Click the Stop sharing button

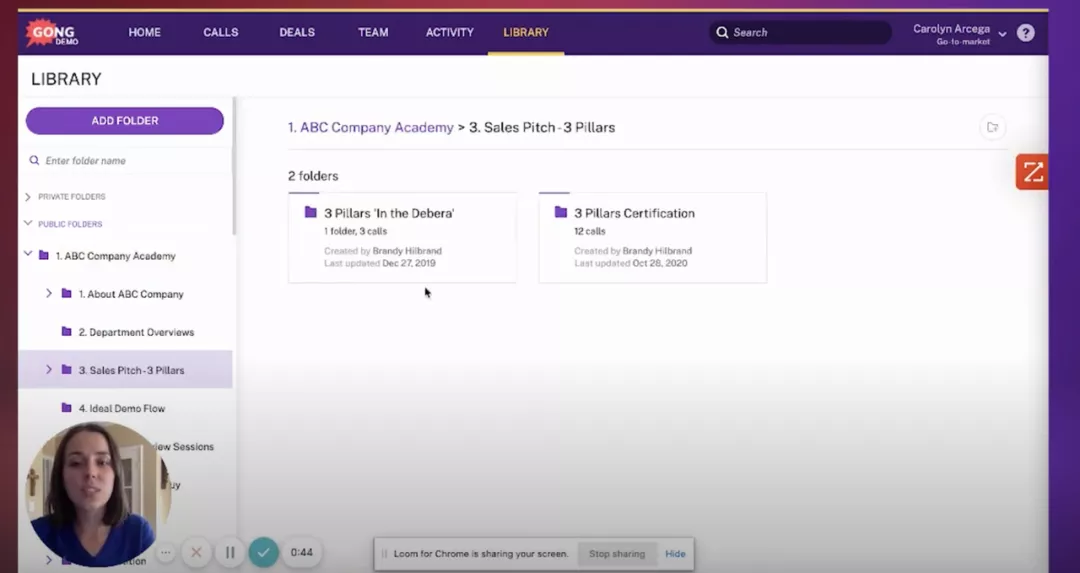click(617, 554)
